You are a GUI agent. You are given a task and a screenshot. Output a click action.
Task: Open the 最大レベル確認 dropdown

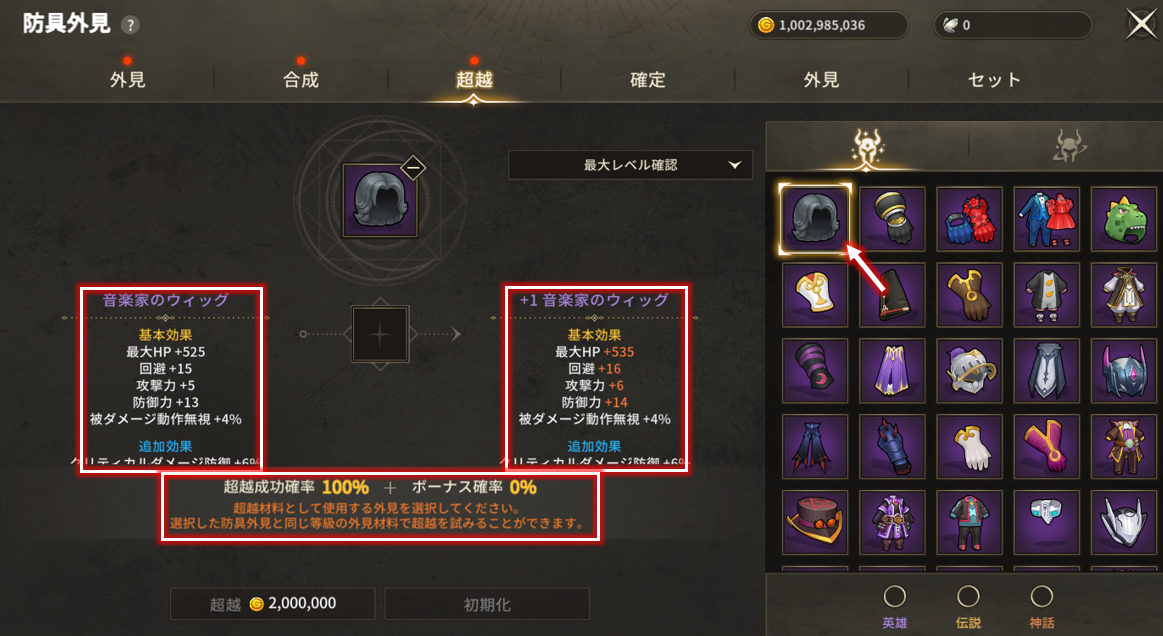click(x=630, y=165)
